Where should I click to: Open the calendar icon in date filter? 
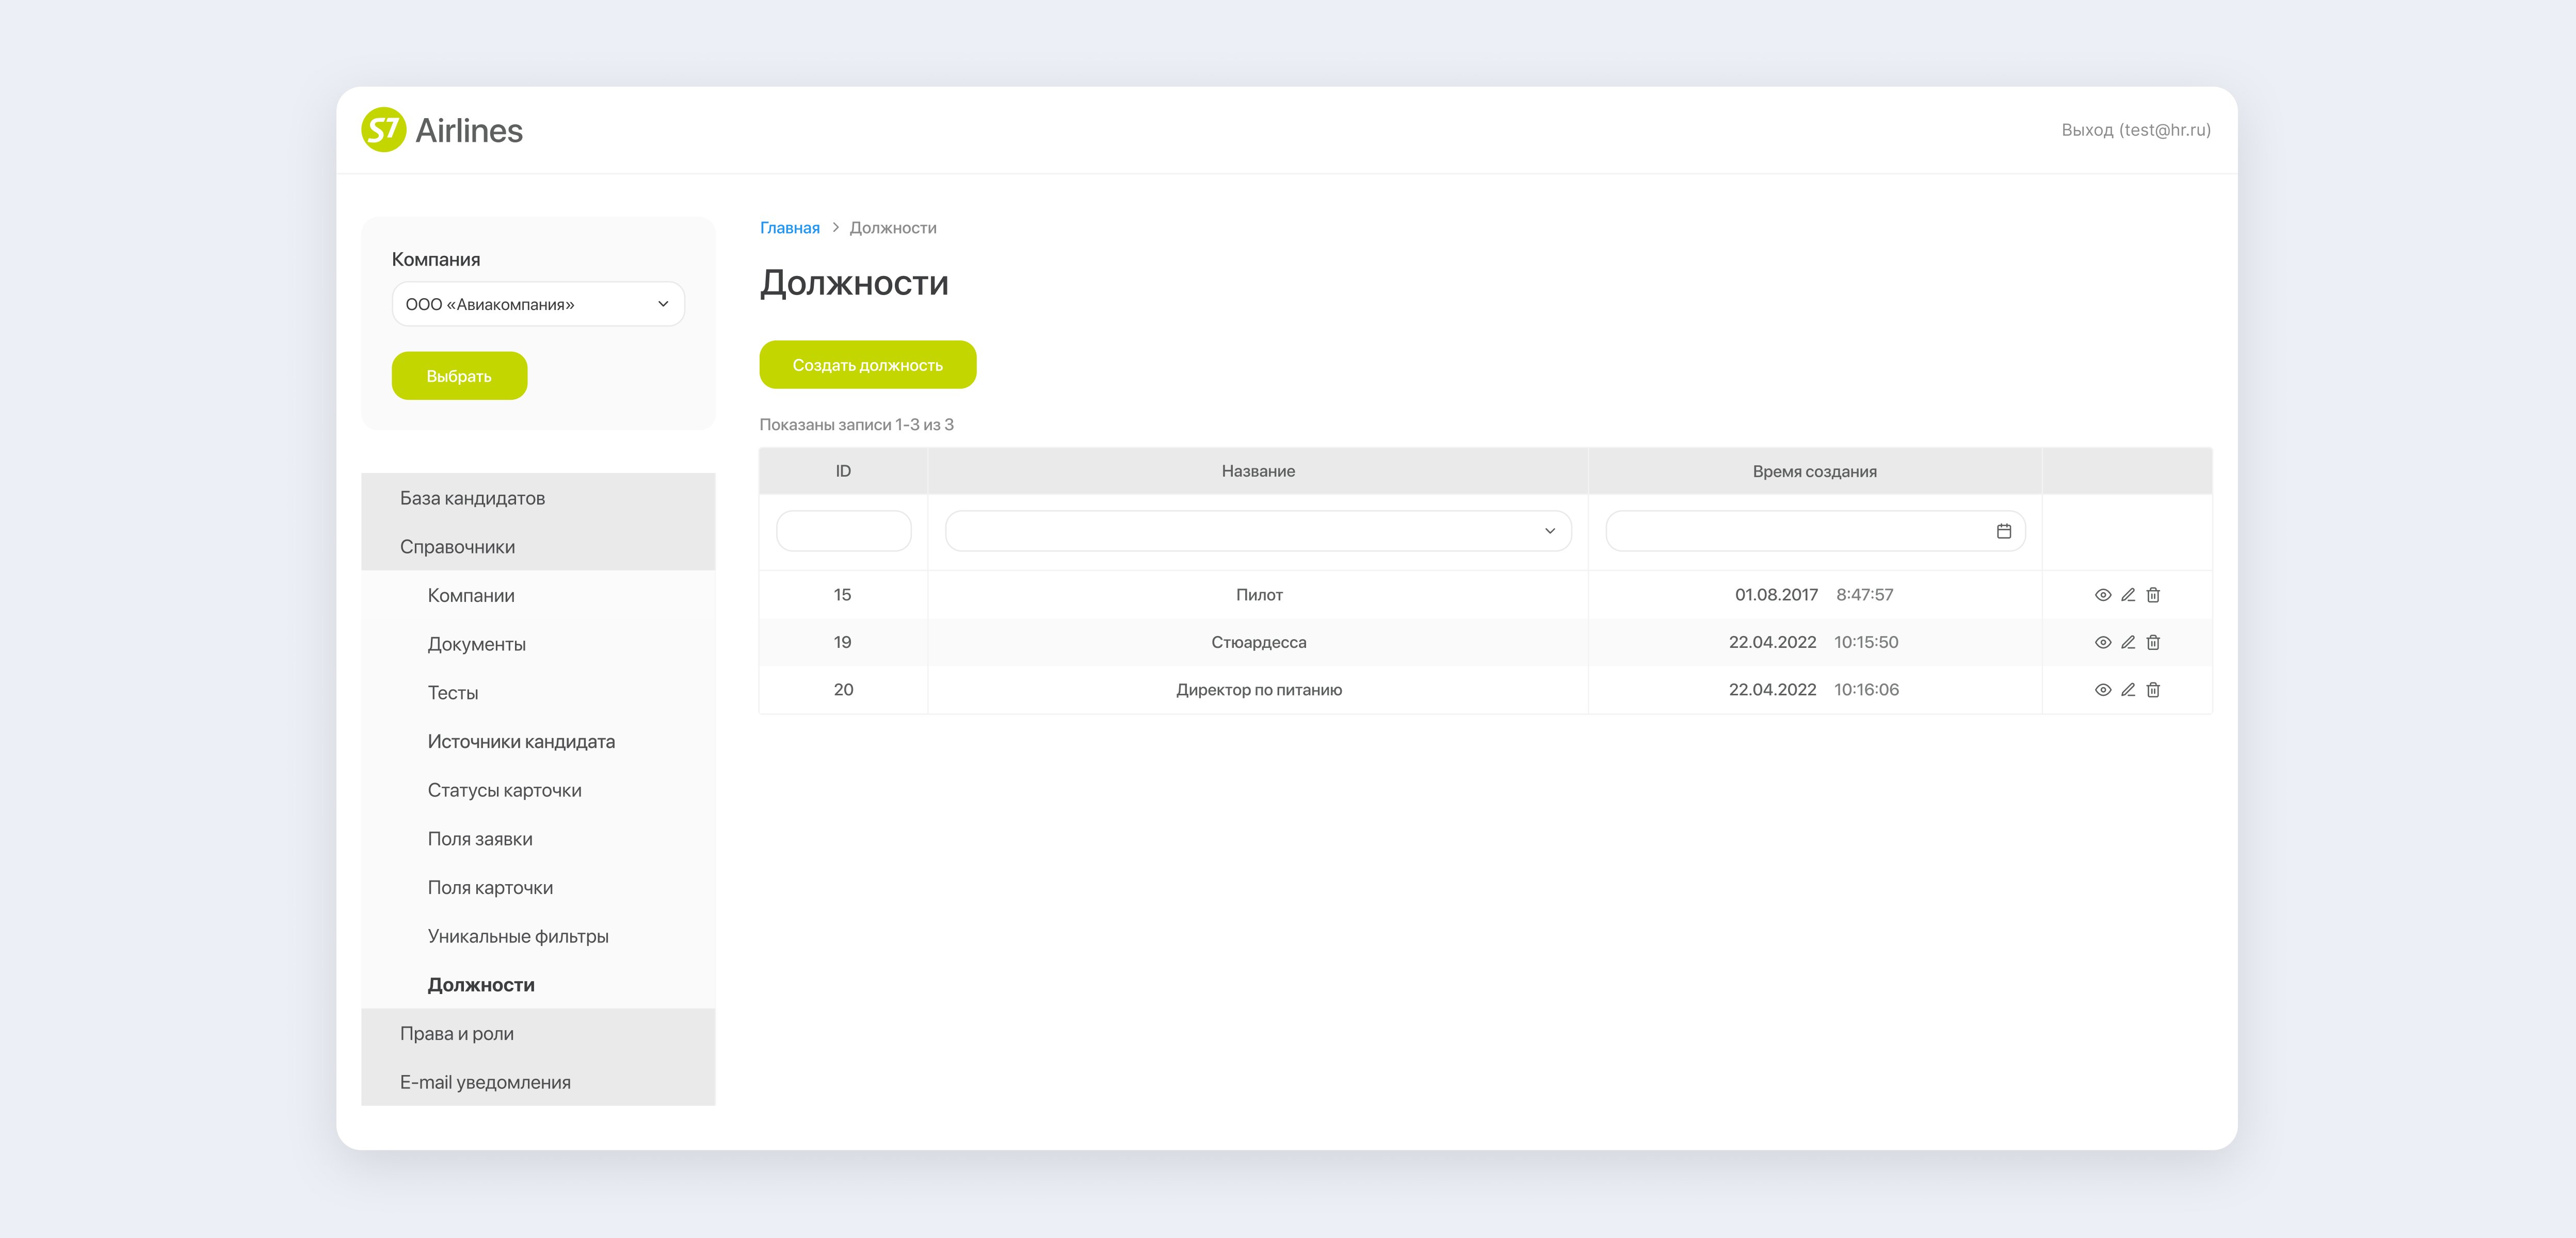pyautogui.click(x=2003, y=531)
